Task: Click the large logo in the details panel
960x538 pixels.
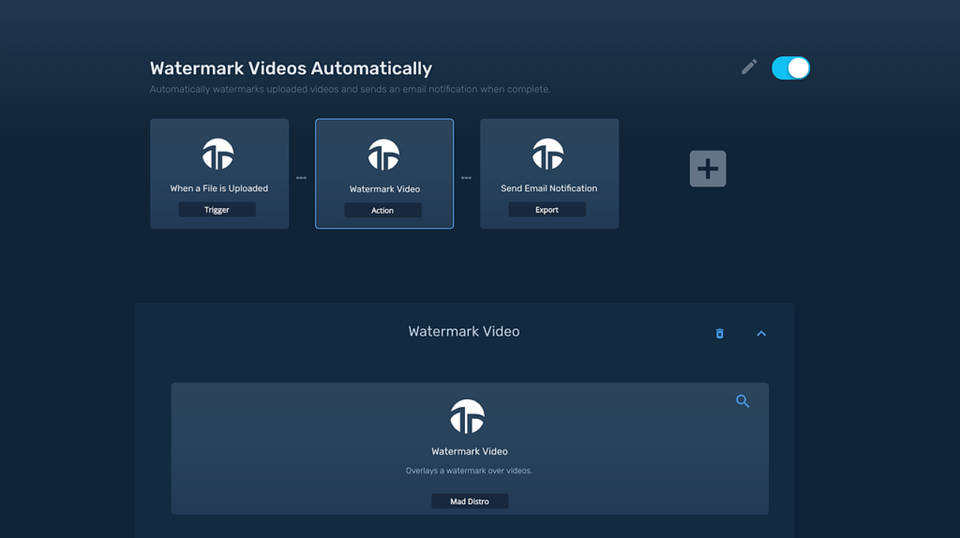Action: point(468,416)
